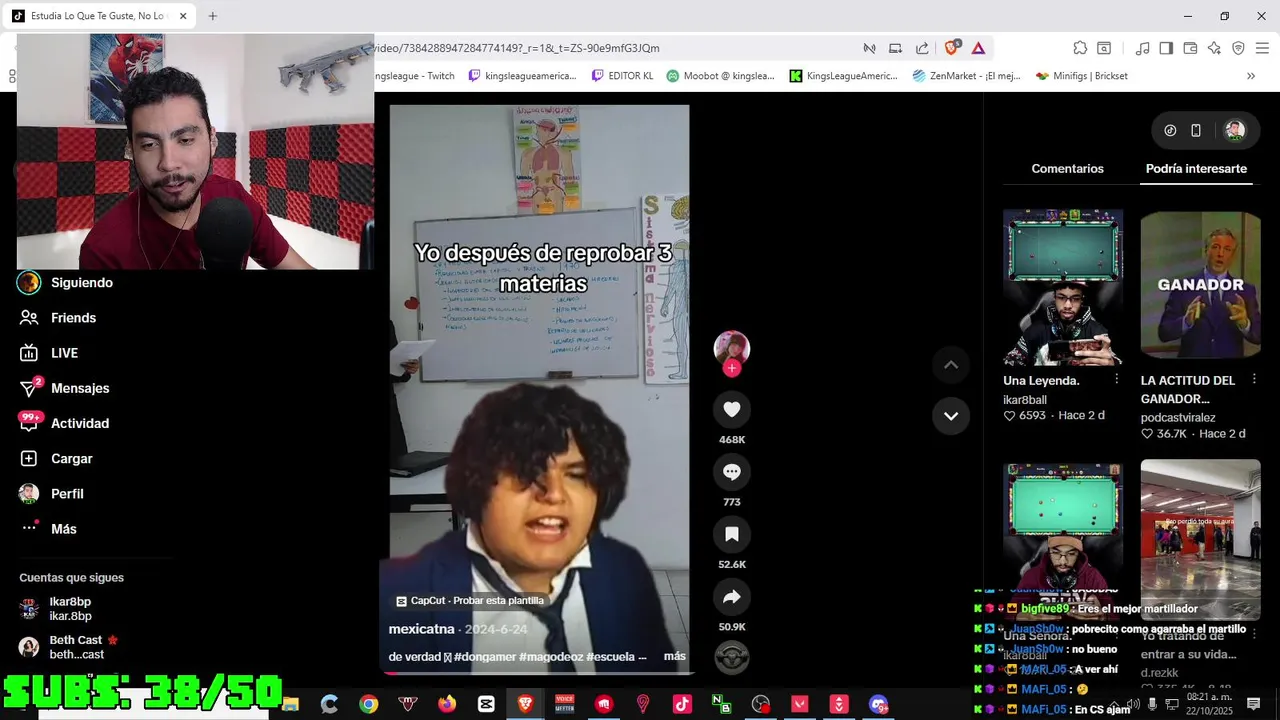Open the Brave Rewards triangle icon
The image size is (1280, 720).
(978, 48)
